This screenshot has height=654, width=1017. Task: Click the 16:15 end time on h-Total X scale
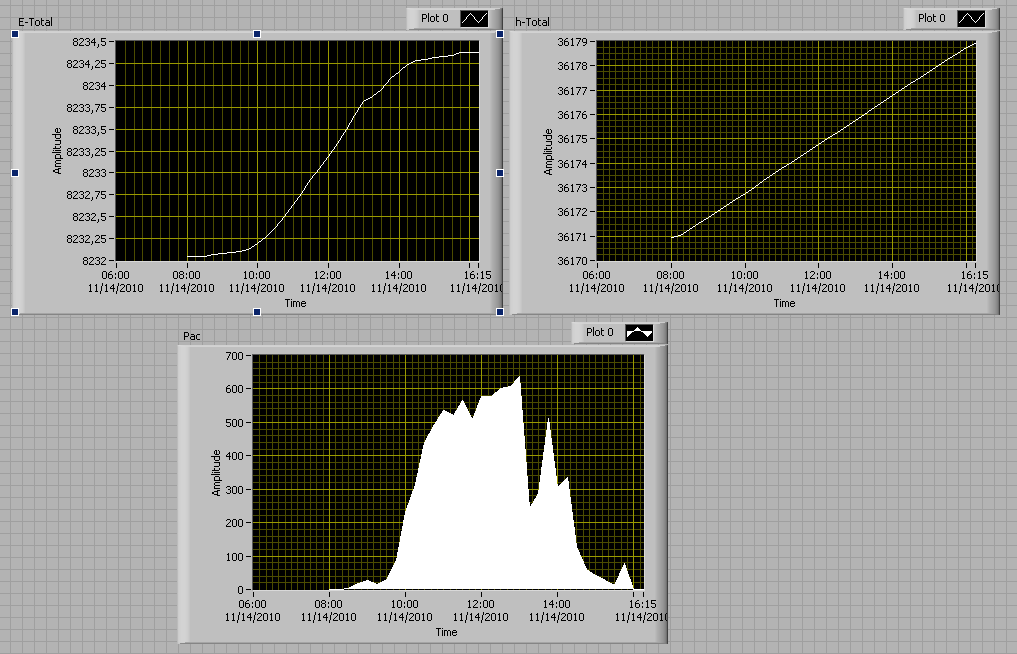pyautogui.click(x=975, y=275)
